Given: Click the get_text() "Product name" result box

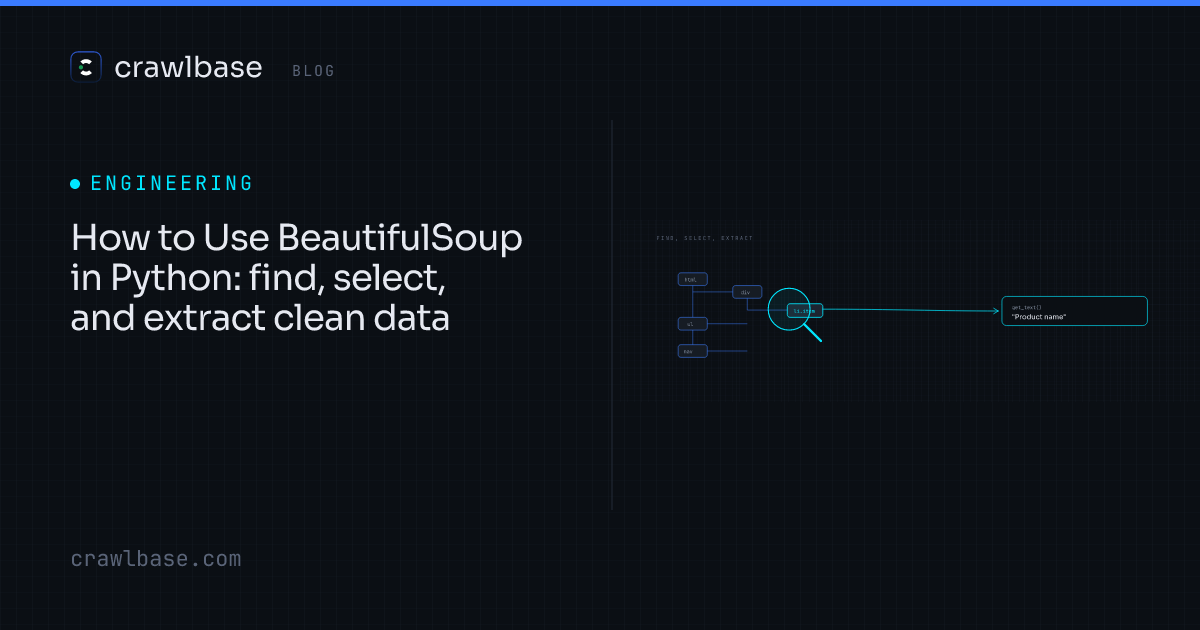Looking at the screenshot, I should coord(1074,311).
